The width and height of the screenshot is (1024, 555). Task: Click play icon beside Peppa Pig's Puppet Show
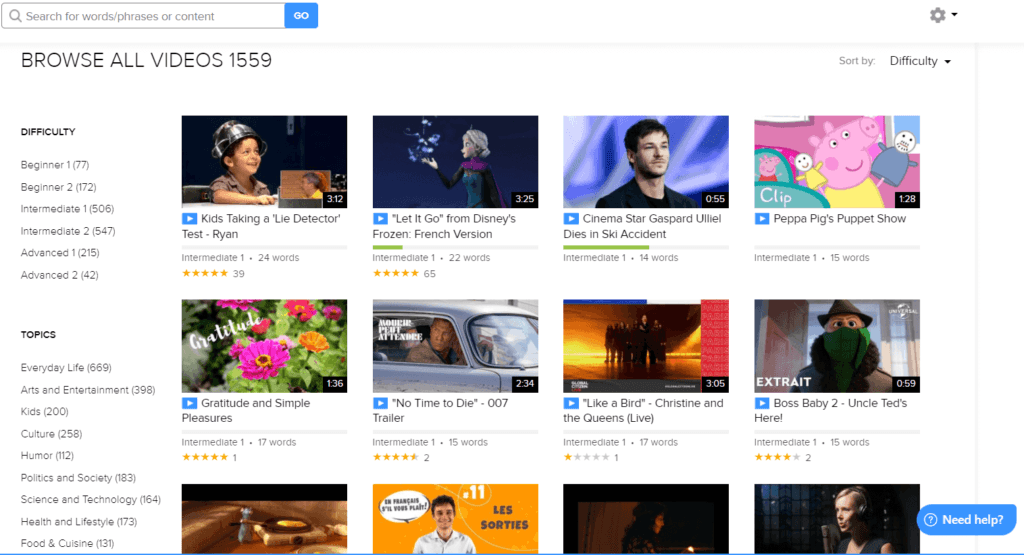761,219
